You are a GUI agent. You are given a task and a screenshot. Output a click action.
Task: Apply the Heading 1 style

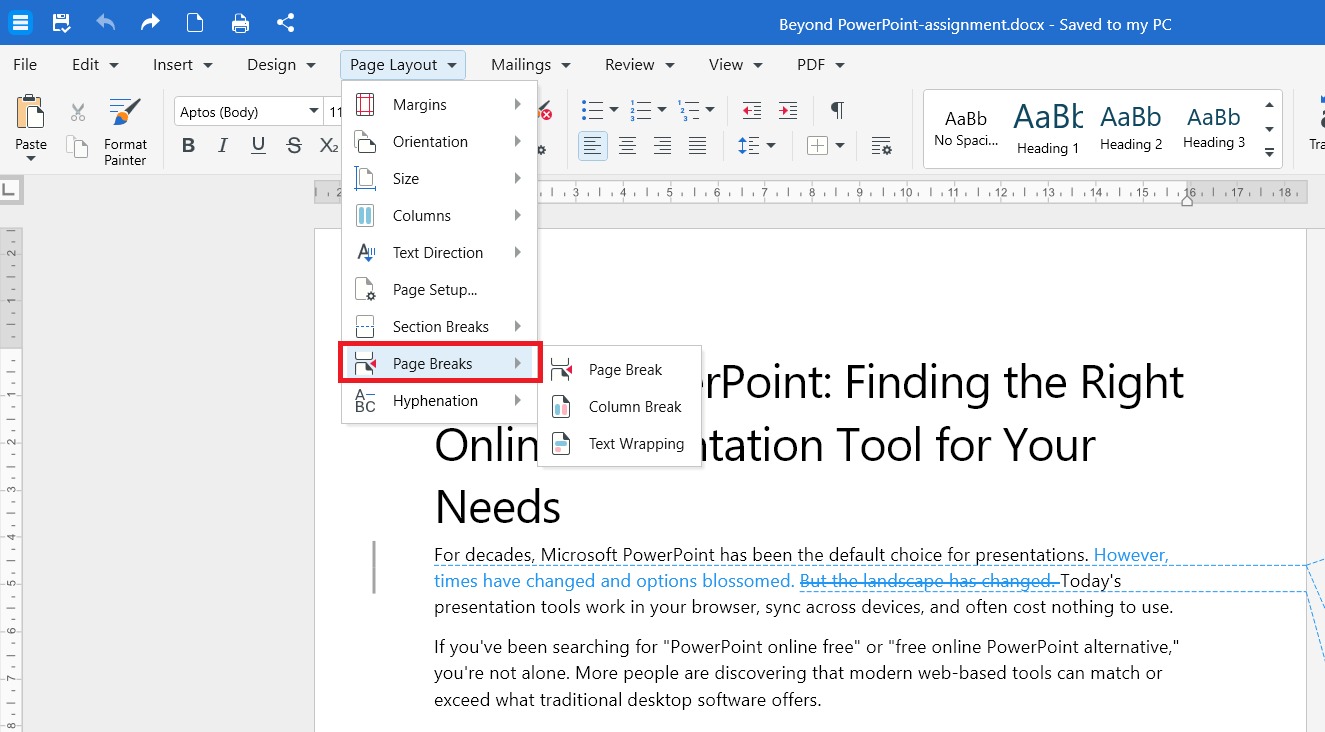(x=1048, y=129)
